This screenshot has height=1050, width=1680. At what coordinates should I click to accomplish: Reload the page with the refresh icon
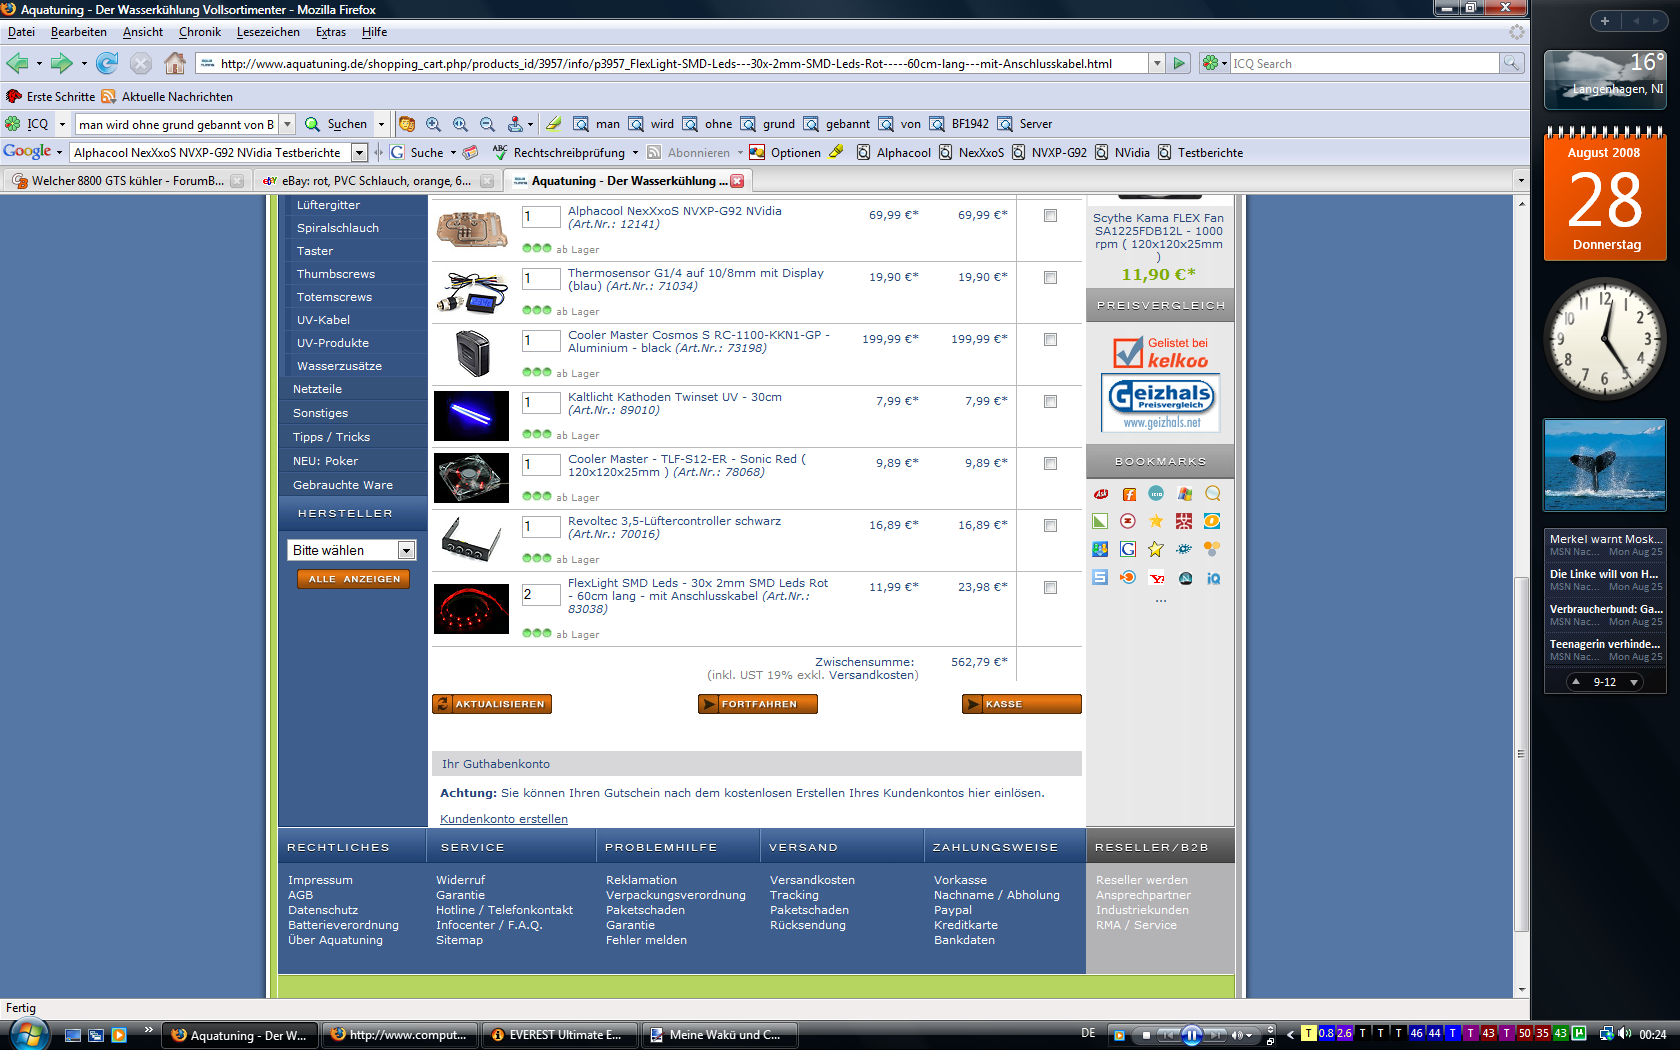107,63
